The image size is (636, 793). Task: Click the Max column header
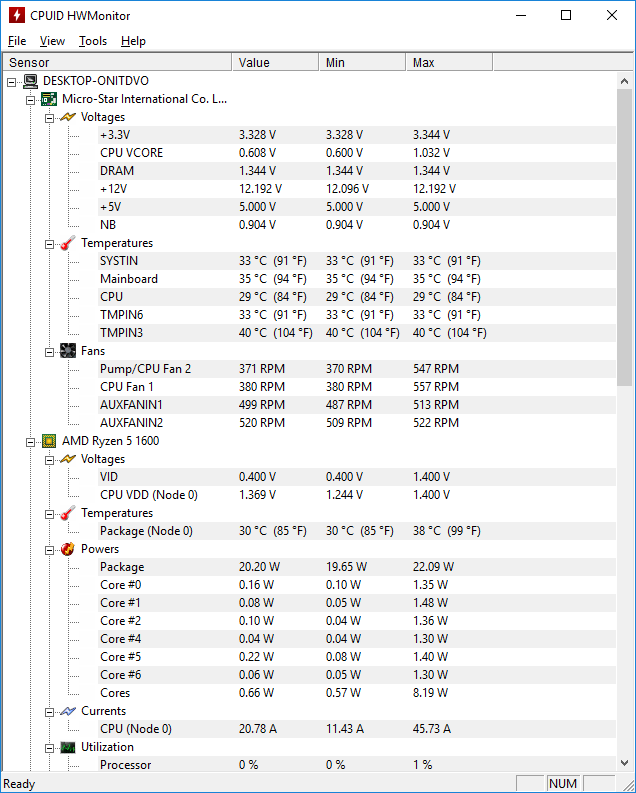coord(449,62)
